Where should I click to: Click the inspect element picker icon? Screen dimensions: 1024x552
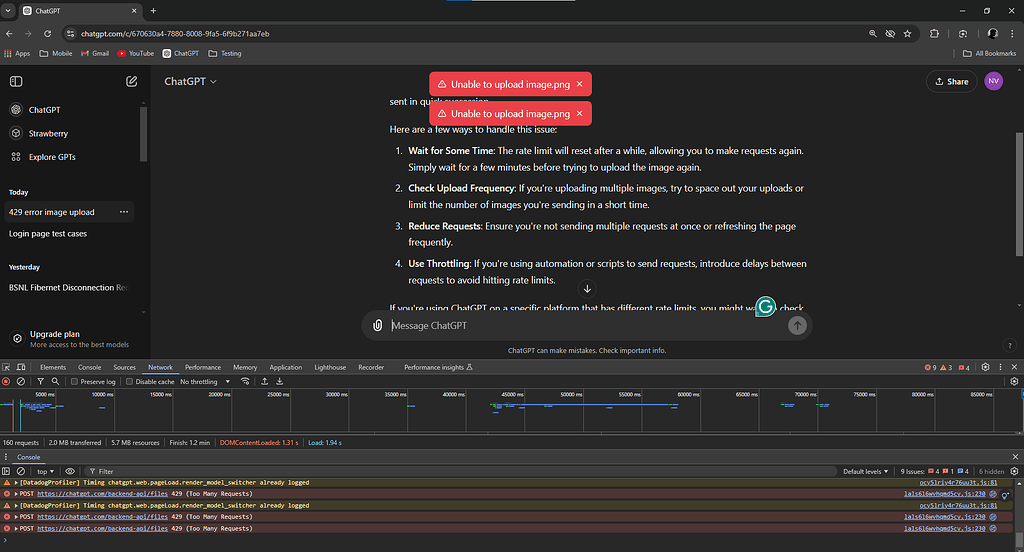click(8, 367)
